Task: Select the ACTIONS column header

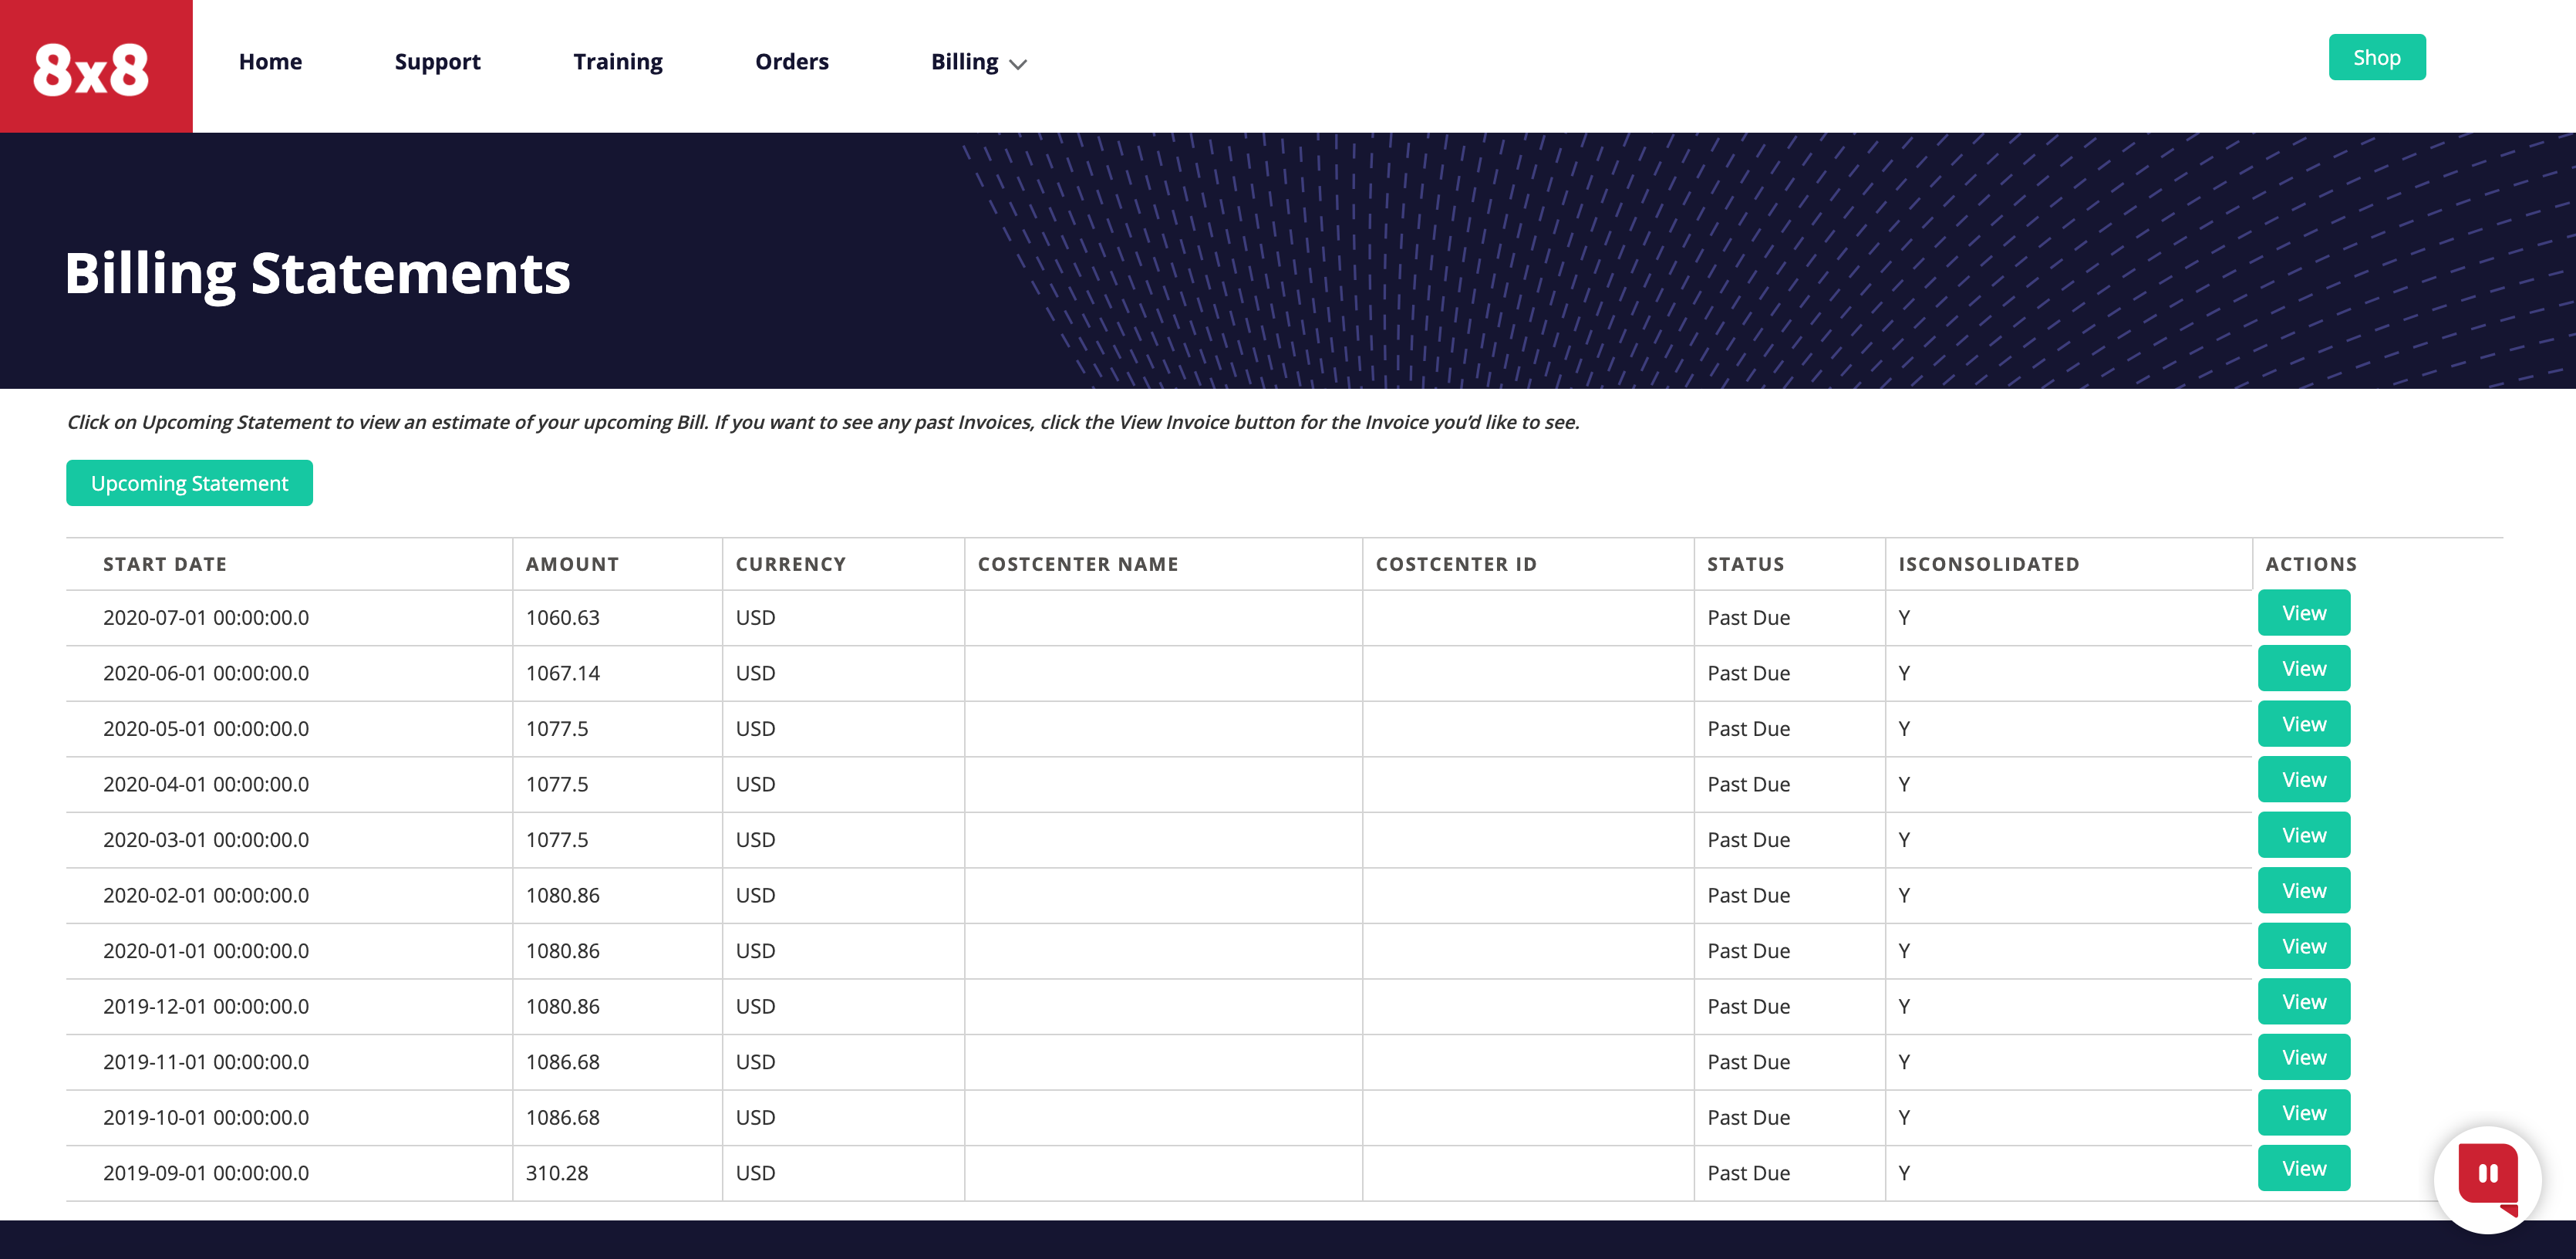Action: (2311, 564)
